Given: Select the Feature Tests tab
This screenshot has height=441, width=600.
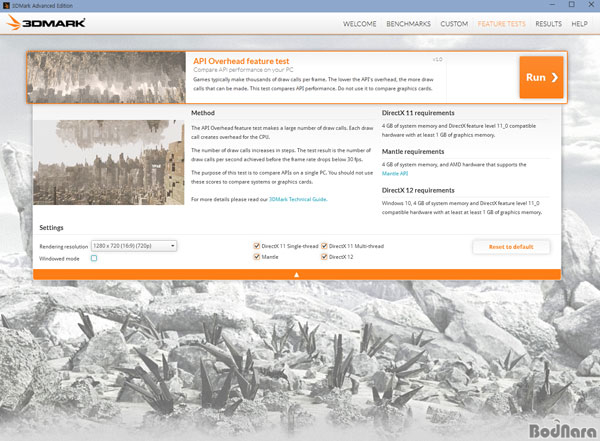Looking at the screenshot, I should pos(501,24).
